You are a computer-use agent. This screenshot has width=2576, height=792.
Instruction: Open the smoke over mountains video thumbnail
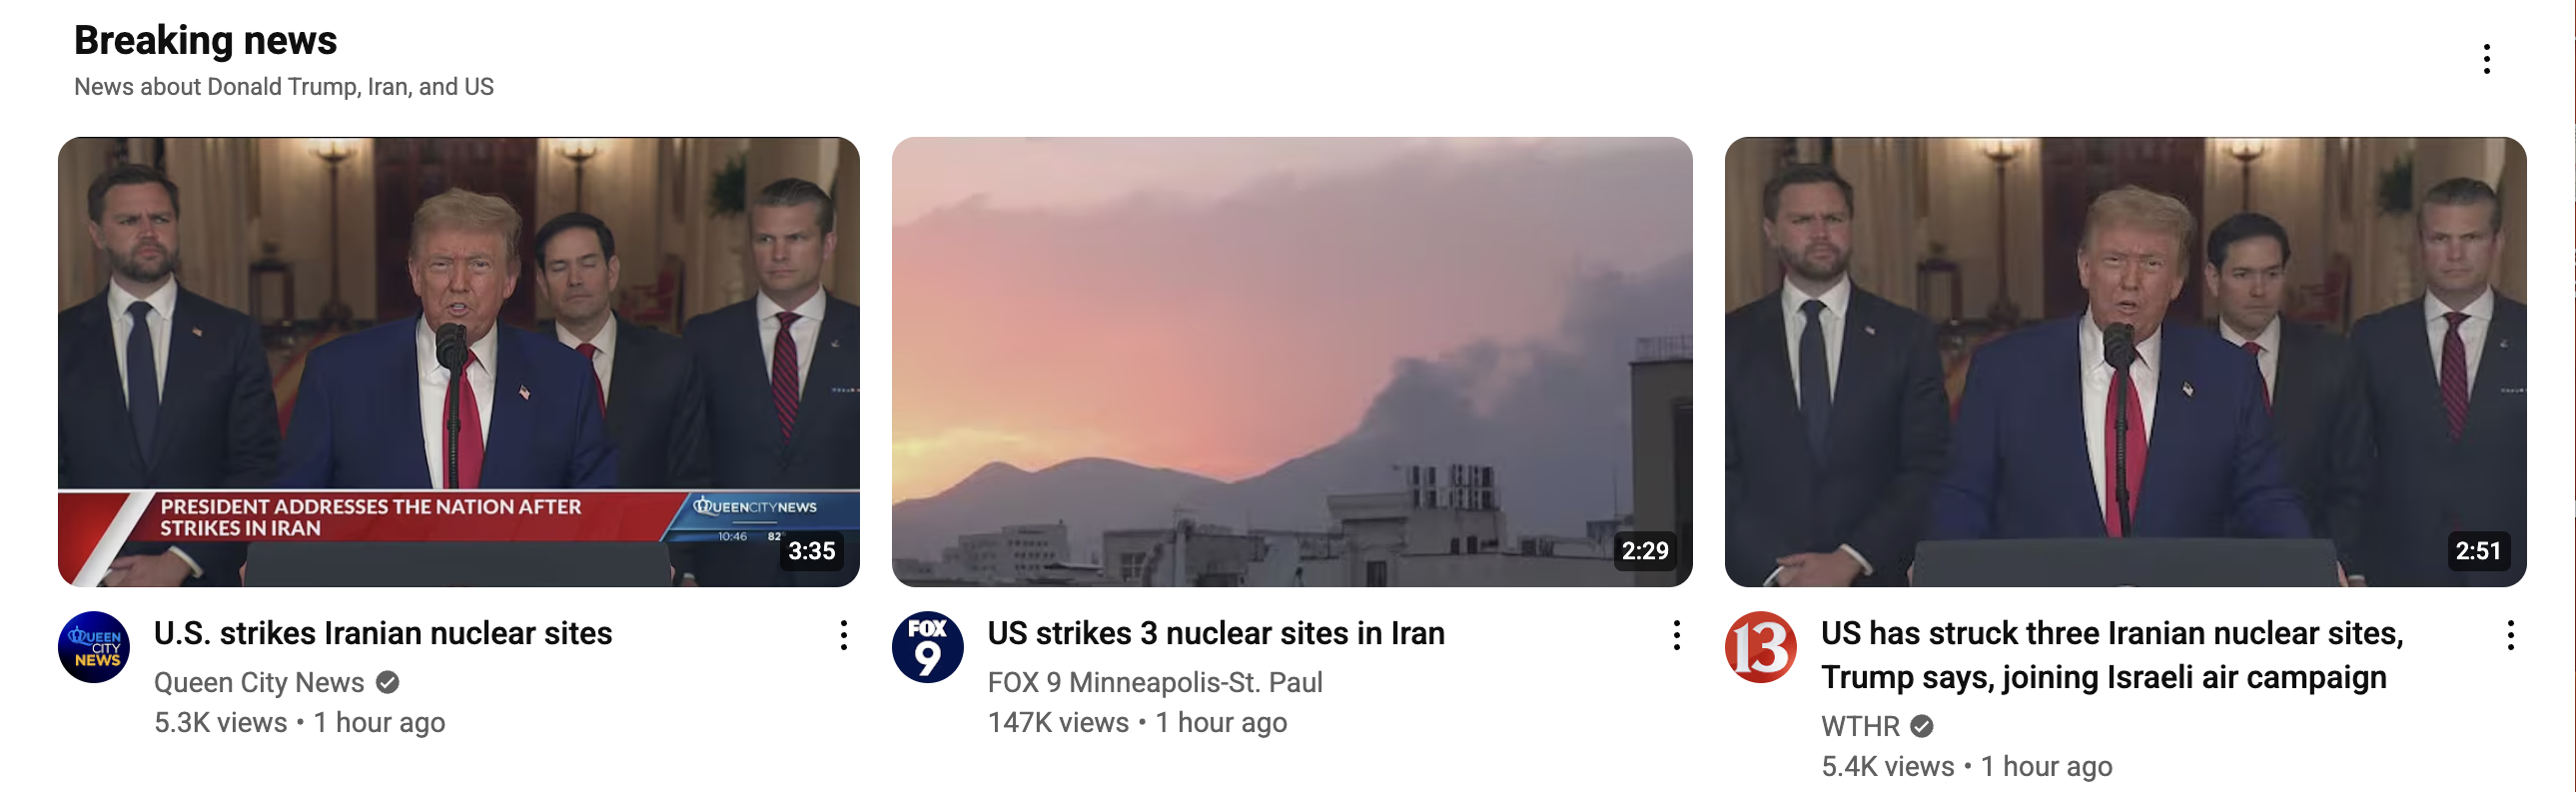tap(1292, 362)
